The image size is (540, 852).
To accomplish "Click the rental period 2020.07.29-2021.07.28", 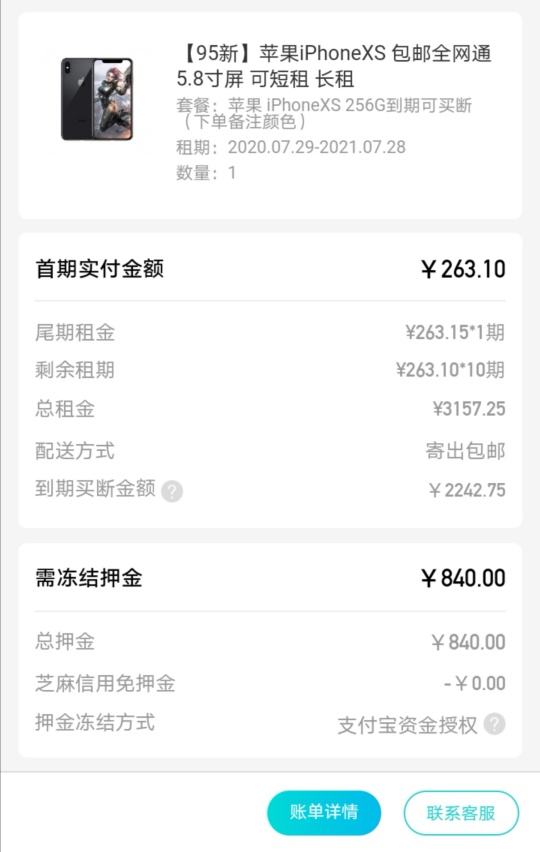I will click(317, 147).
